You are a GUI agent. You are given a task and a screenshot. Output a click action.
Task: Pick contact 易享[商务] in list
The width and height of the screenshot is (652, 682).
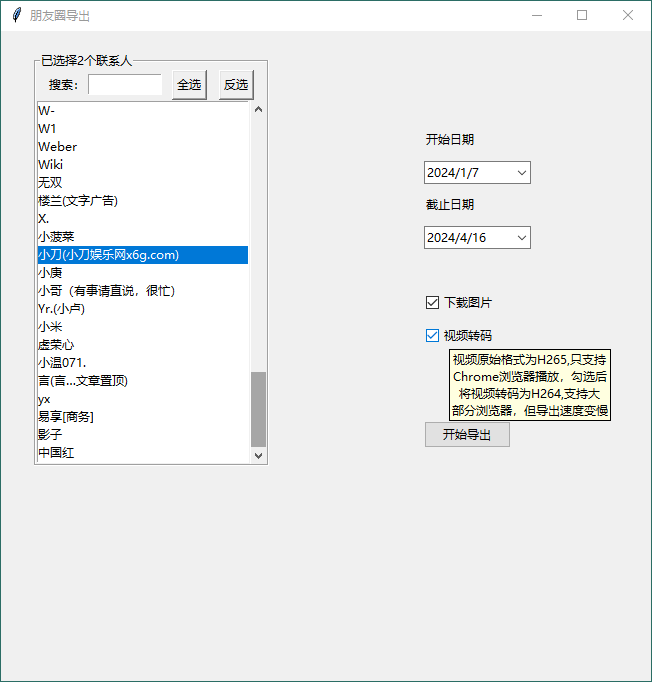point(66,417)
